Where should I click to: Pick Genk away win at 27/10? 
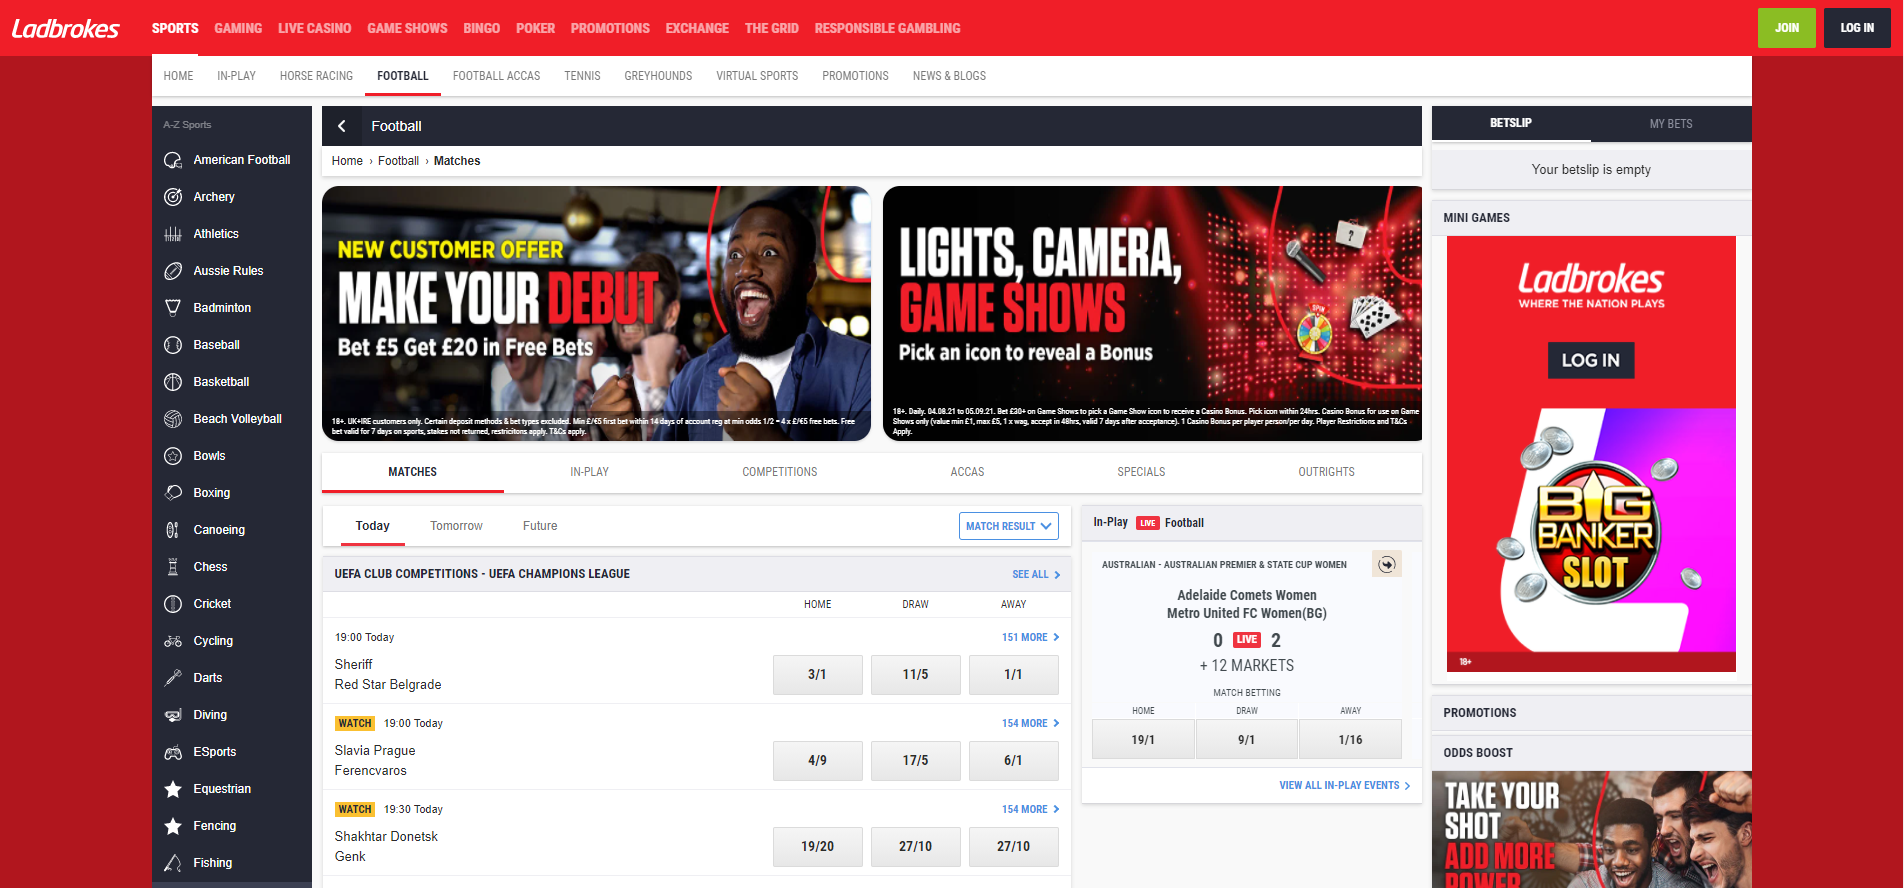(1013, 847)
